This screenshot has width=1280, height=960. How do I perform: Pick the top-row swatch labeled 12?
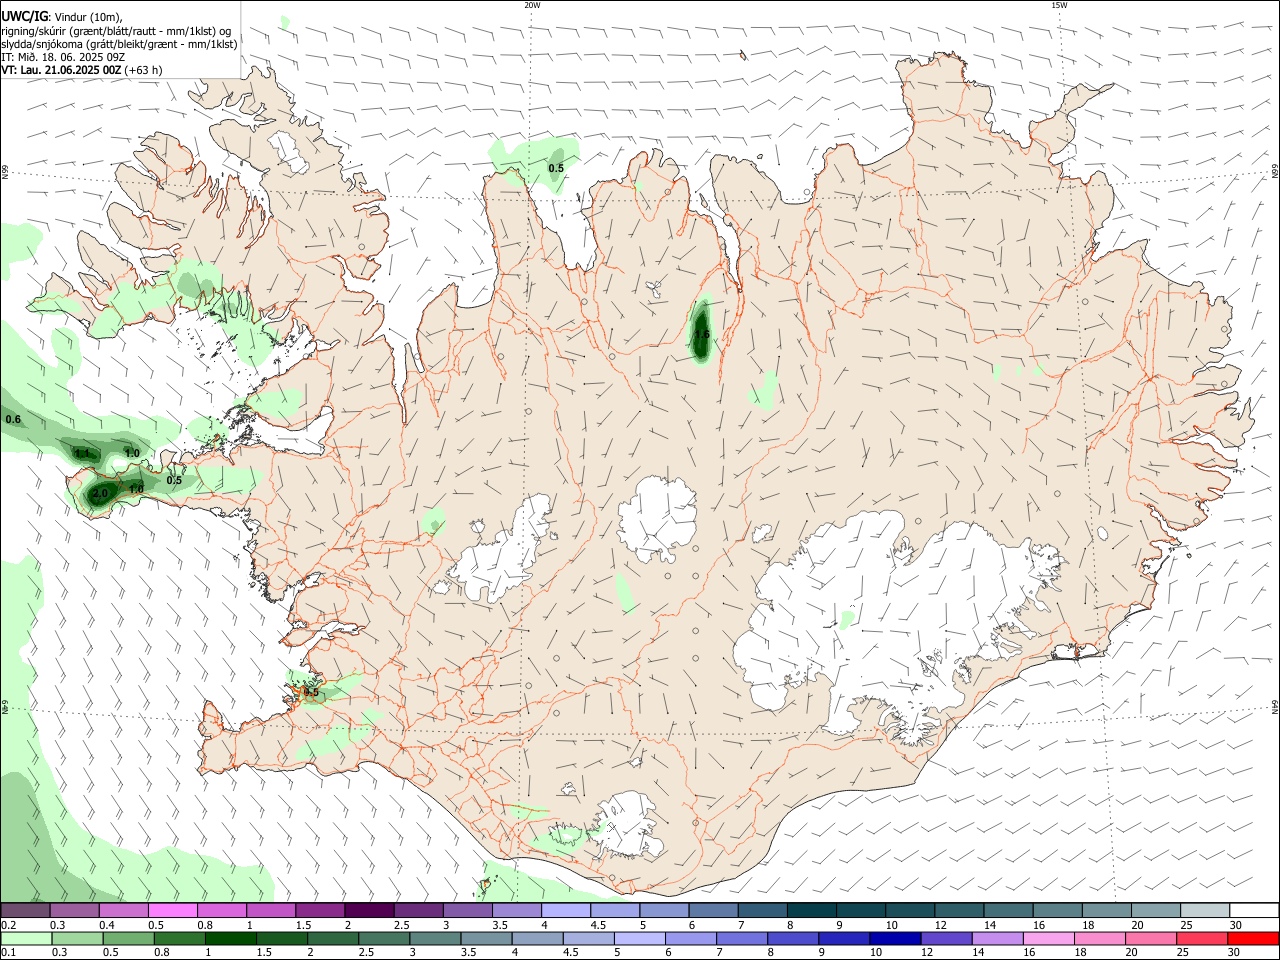point(958,911)
